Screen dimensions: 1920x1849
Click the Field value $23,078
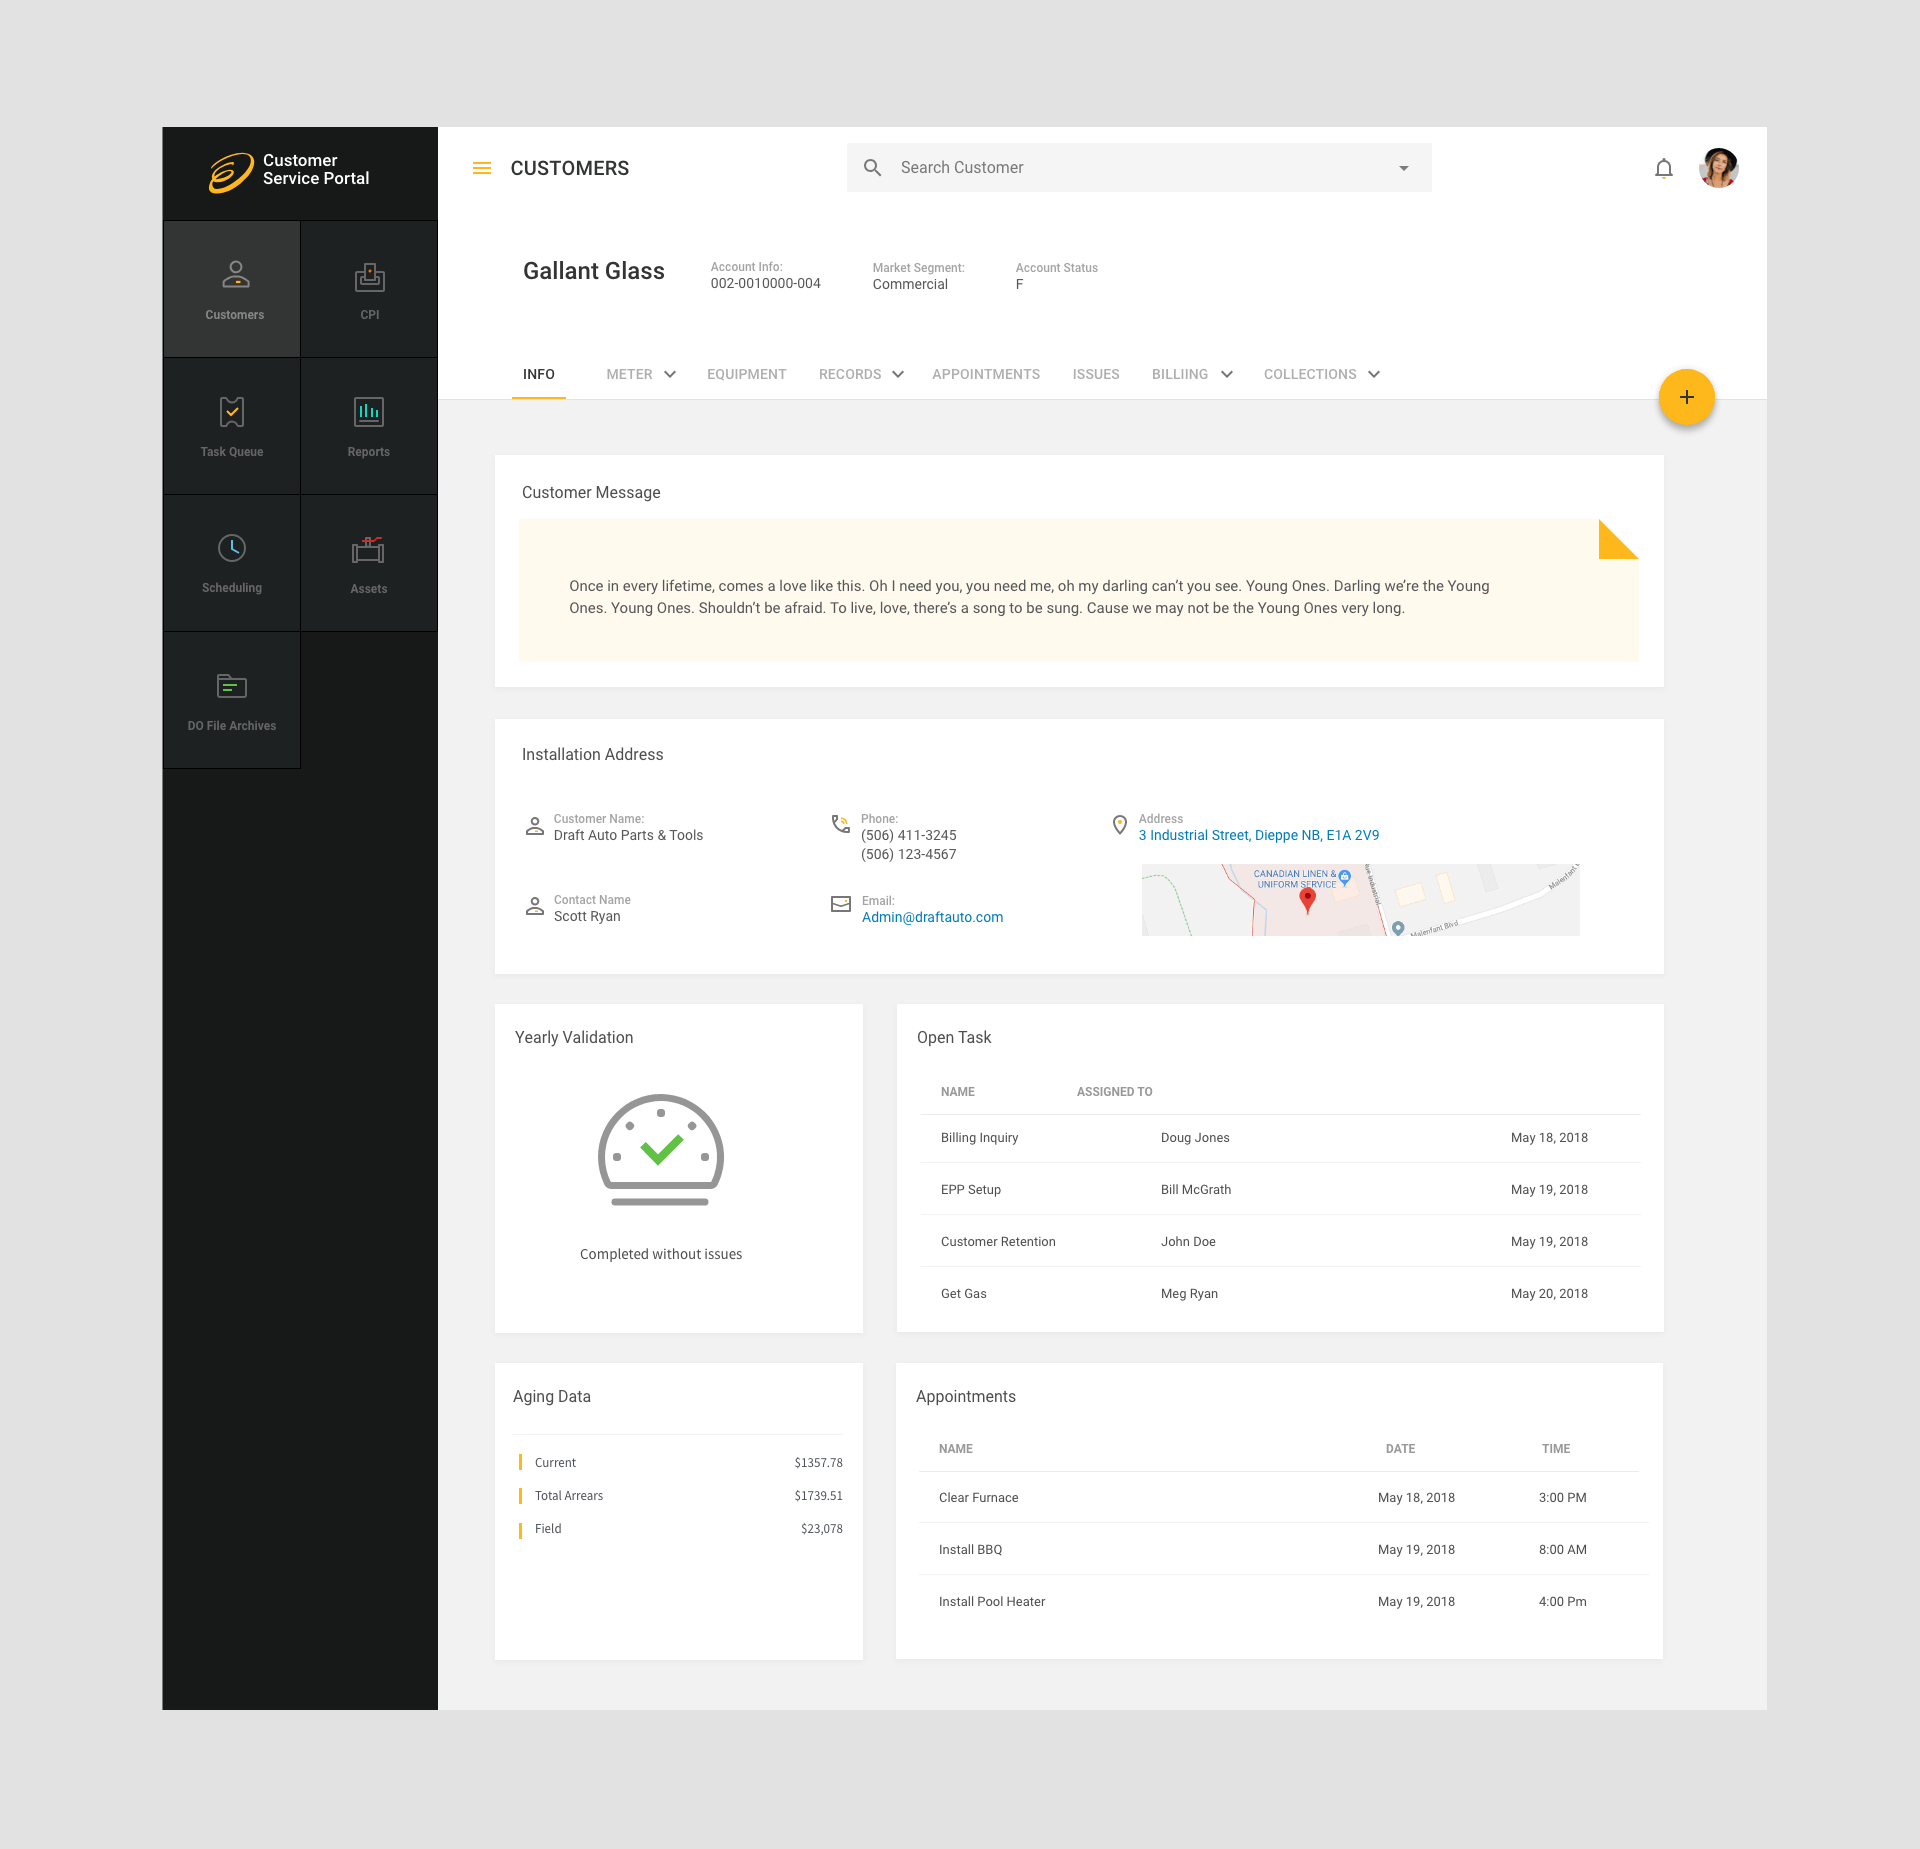tap(821, 1529)
